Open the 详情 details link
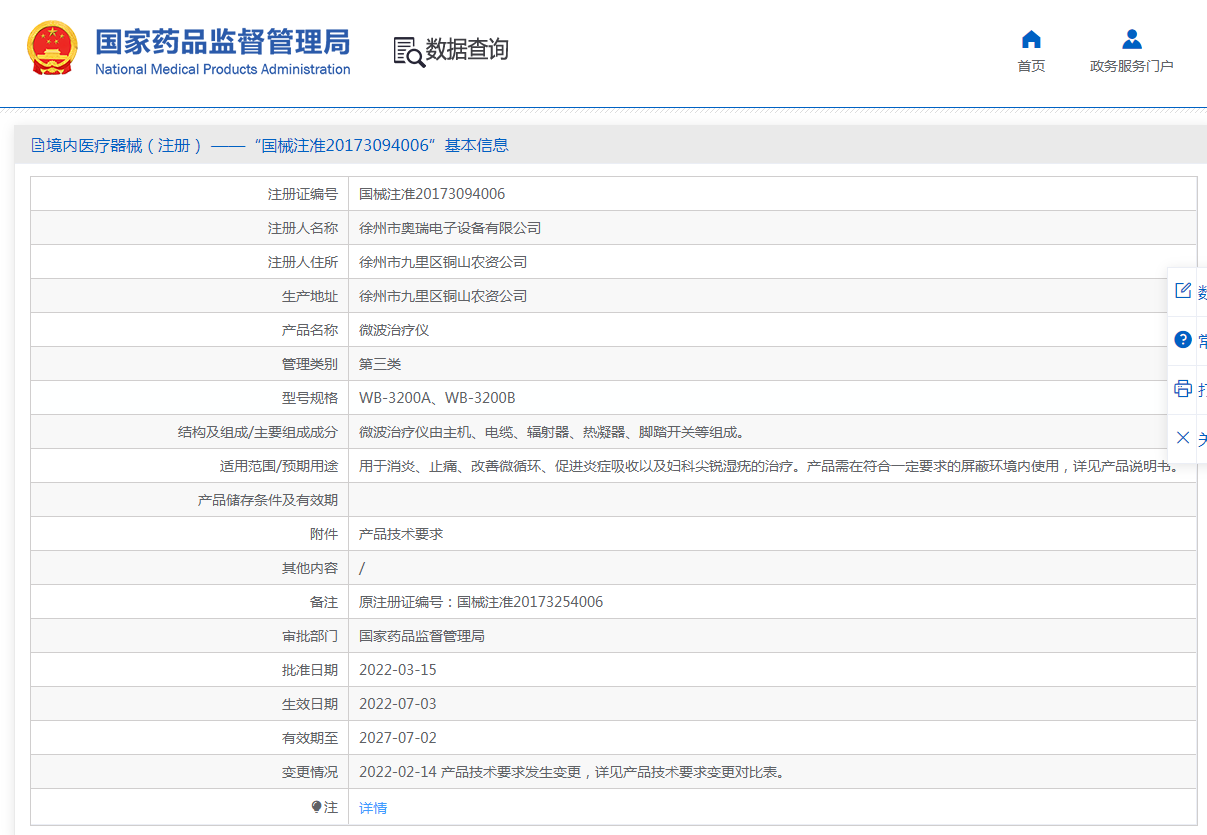 tap(373, 807)
